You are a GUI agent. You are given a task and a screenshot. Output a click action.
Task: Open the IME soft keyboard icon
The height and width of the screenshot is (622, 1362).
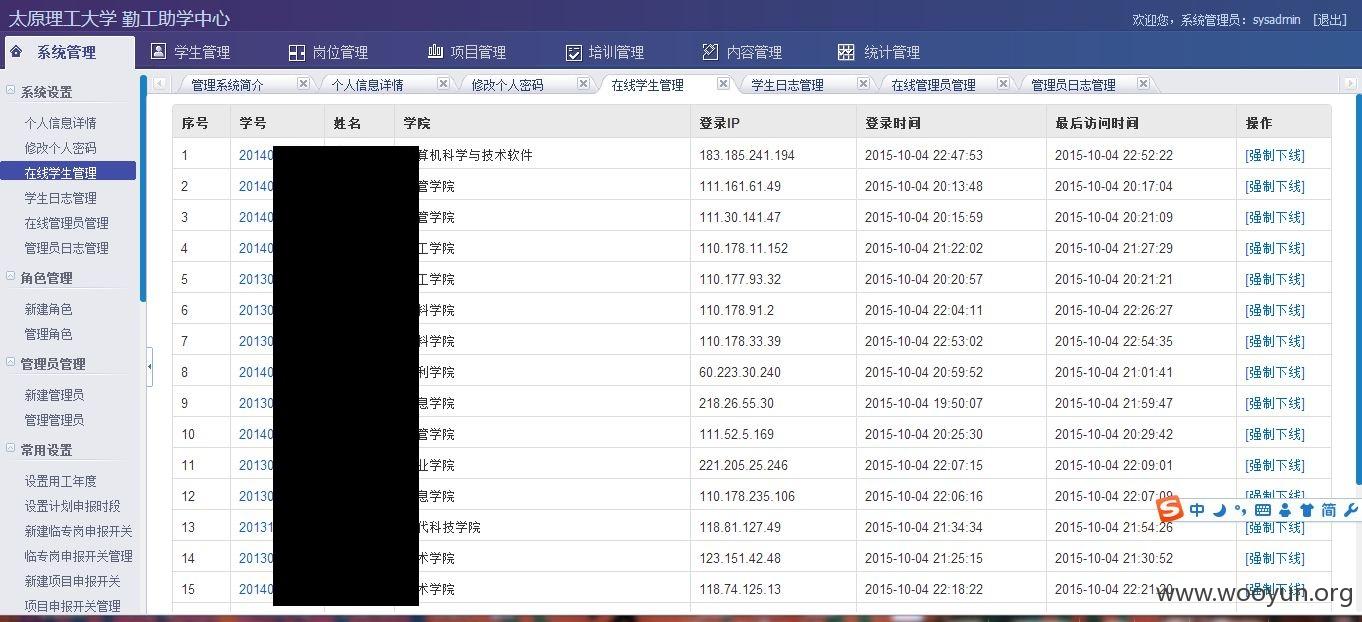tap(1262, 510)
